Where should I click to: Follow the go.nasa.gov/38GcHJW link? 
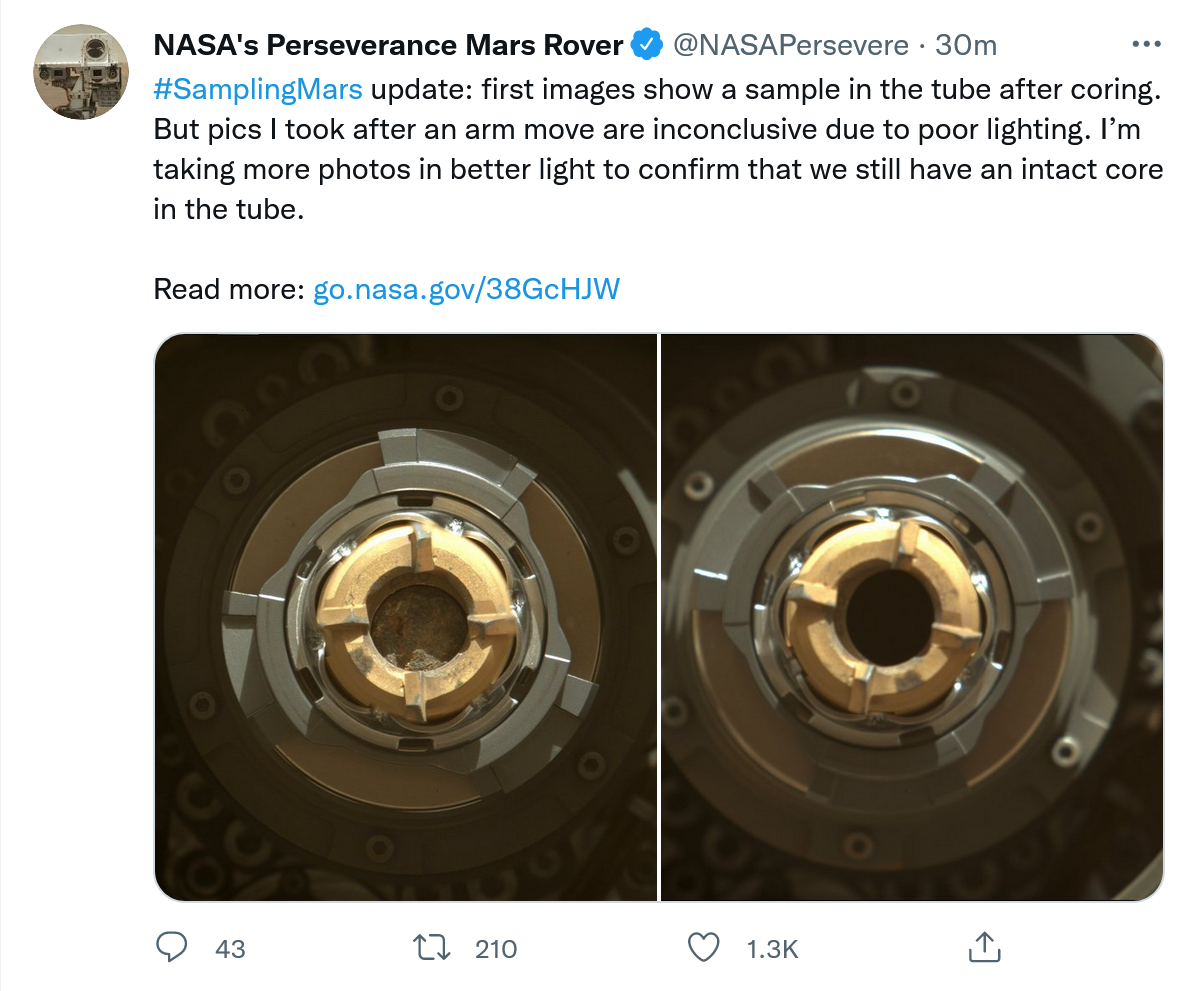coord(467,290)
